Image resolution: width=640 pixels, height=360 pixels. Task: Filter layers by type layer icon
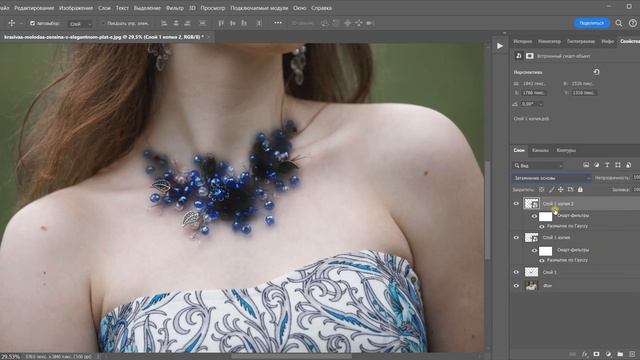[x=607, y=165]
